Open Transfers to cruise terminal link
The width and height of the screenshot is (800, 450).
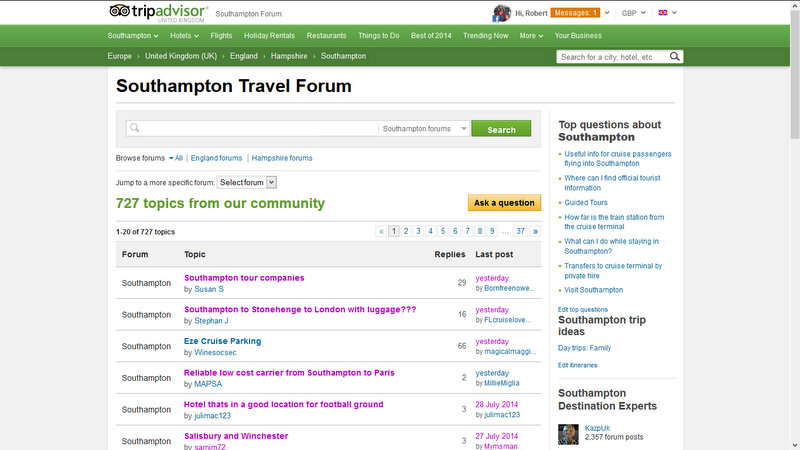(x=613, y=271)
